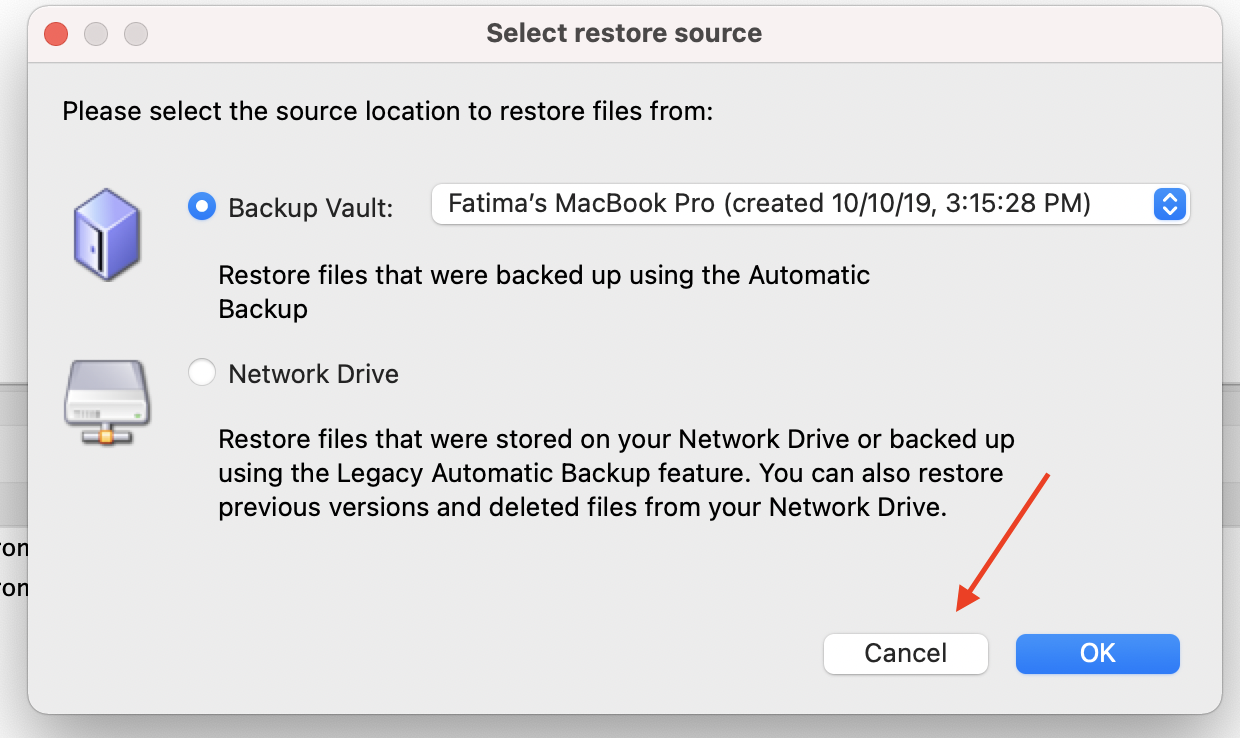This screenshot has height=738, width=1240.
Task: Click the Automatic Backup description text
Action: [x=544, y=292]
